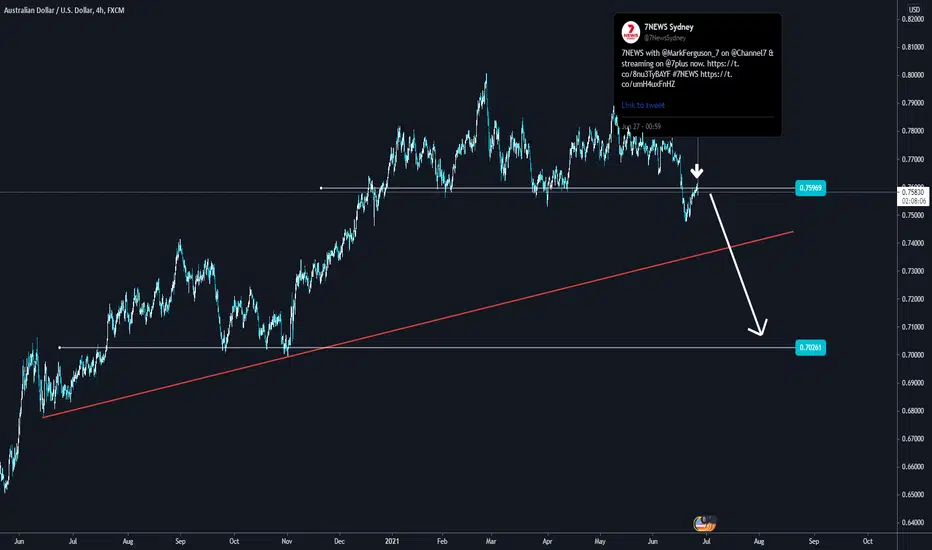Click the 7NEWS Sydney account name
This screenshot has height=550, width=932.
click(669, 27)
